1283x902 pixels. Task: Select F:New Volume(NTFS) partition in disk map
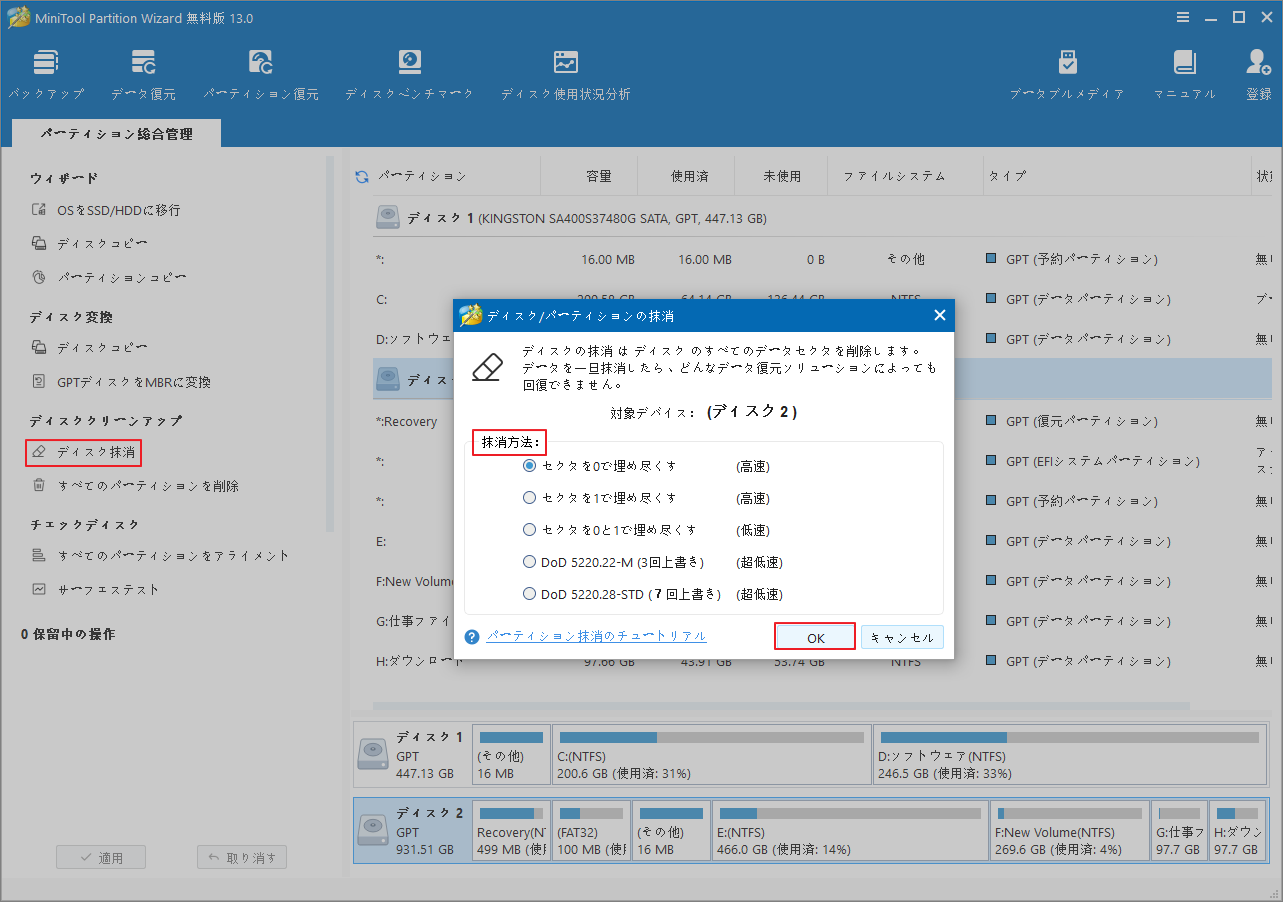click(x=1069, y=831)
